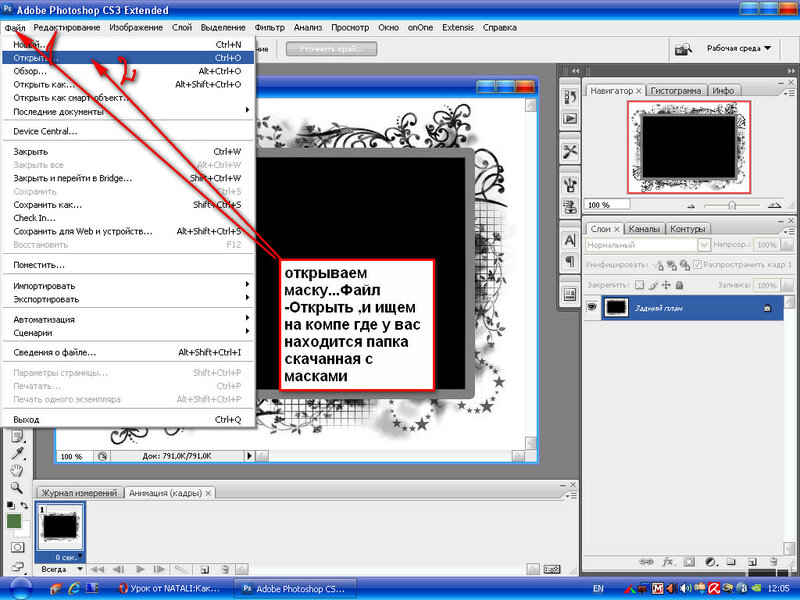This screenshot has width=800, height=600.
Task: Open the Clone Source panel icon
Action: [x=570, y=207]
